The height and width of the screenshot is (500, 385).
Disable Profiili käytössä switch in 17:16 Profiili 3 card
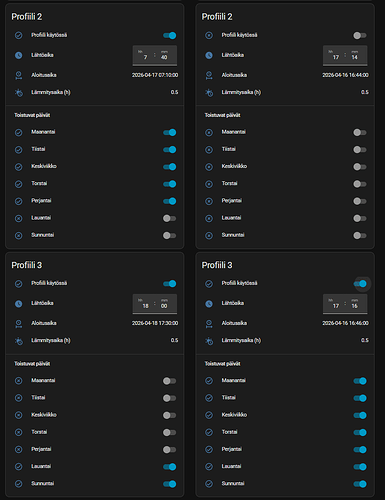[360, 284]
